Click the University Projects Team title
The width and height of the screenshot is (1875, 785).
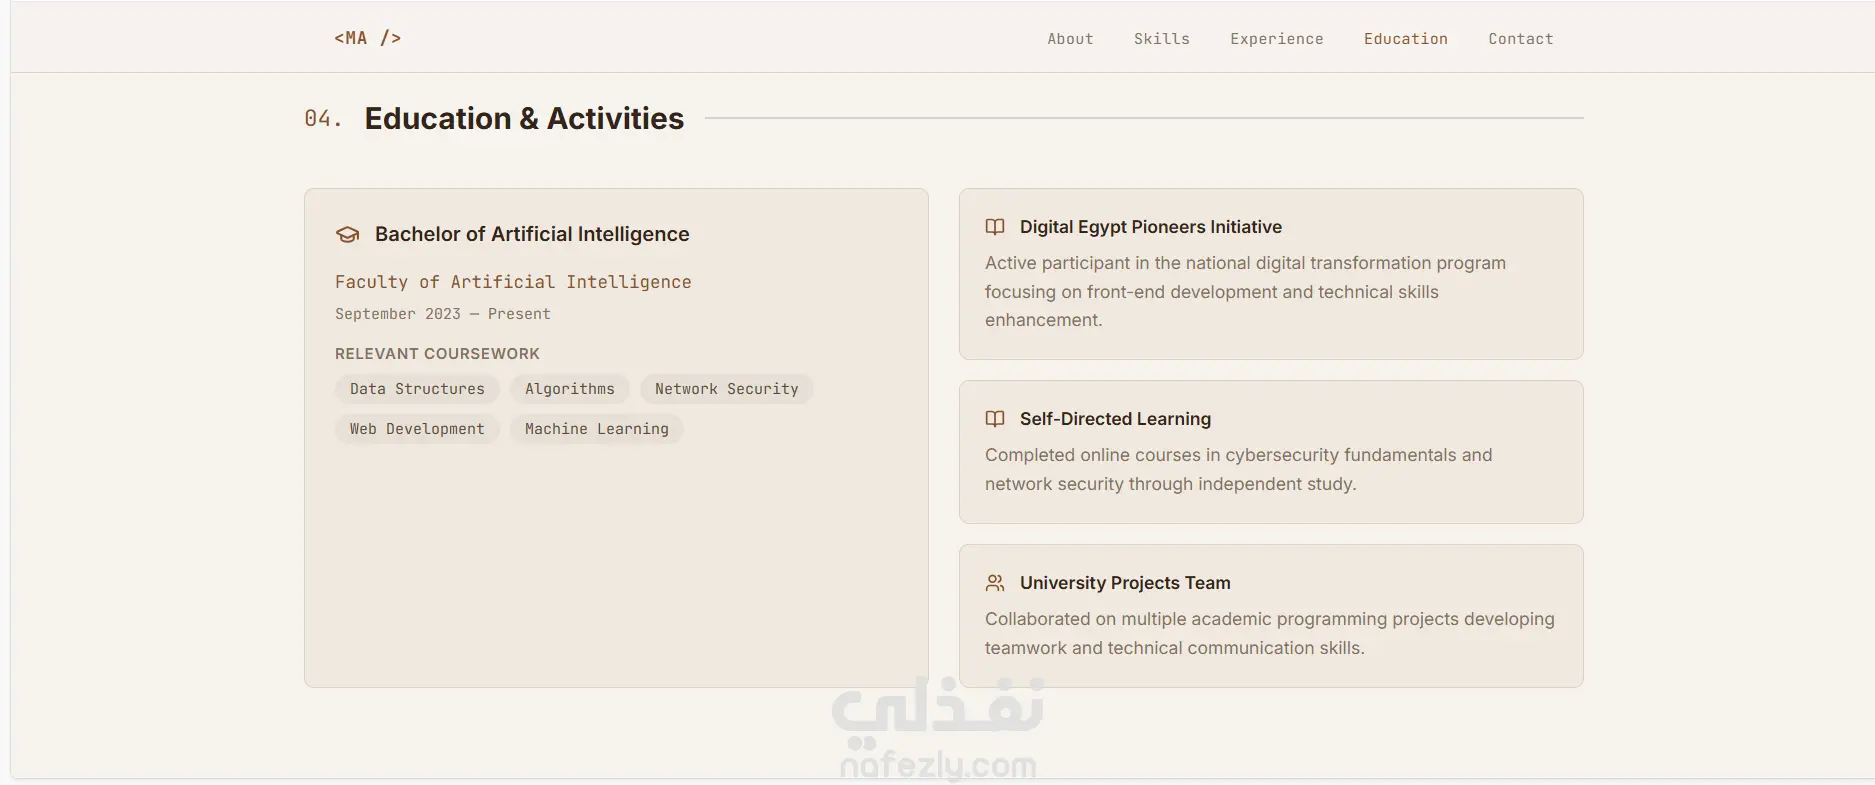[1125, 583]
